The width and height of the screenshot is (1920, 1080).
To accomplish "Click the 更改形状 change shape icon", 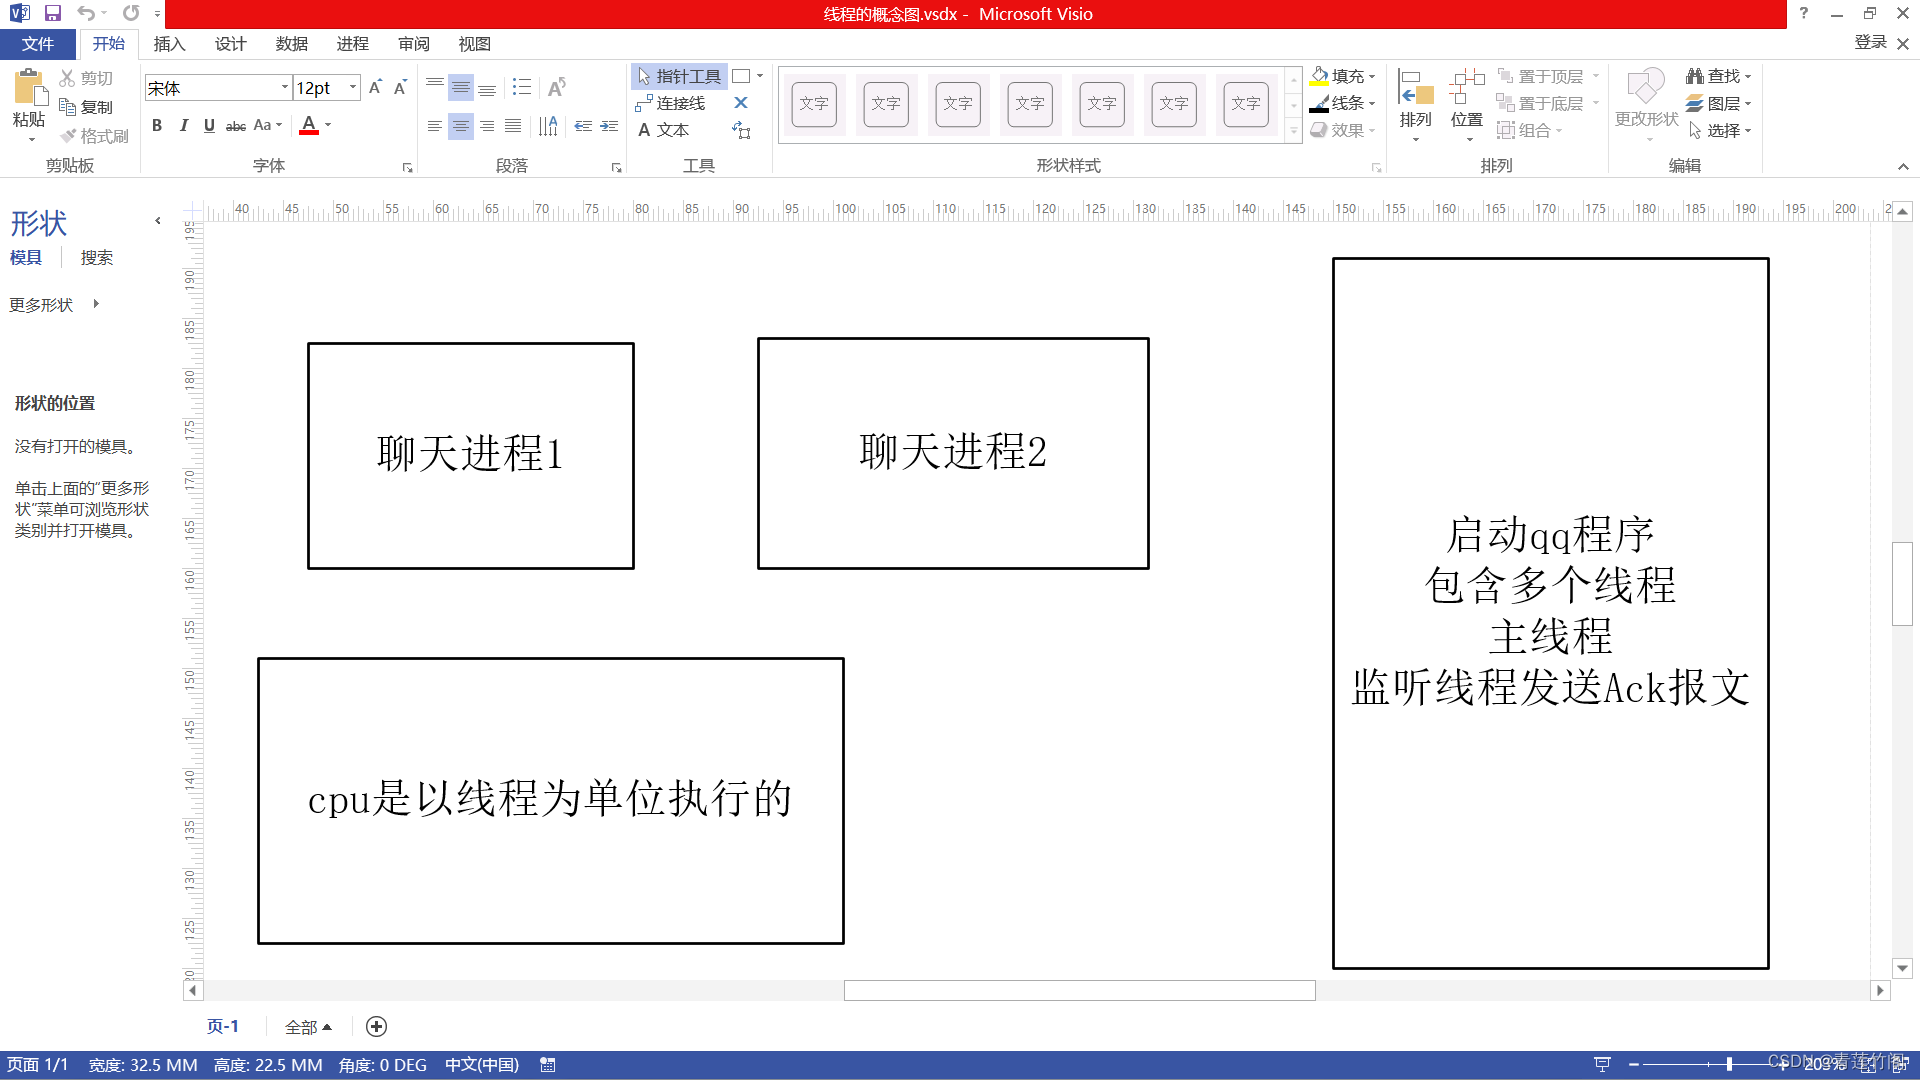I will click(1645, 100).
